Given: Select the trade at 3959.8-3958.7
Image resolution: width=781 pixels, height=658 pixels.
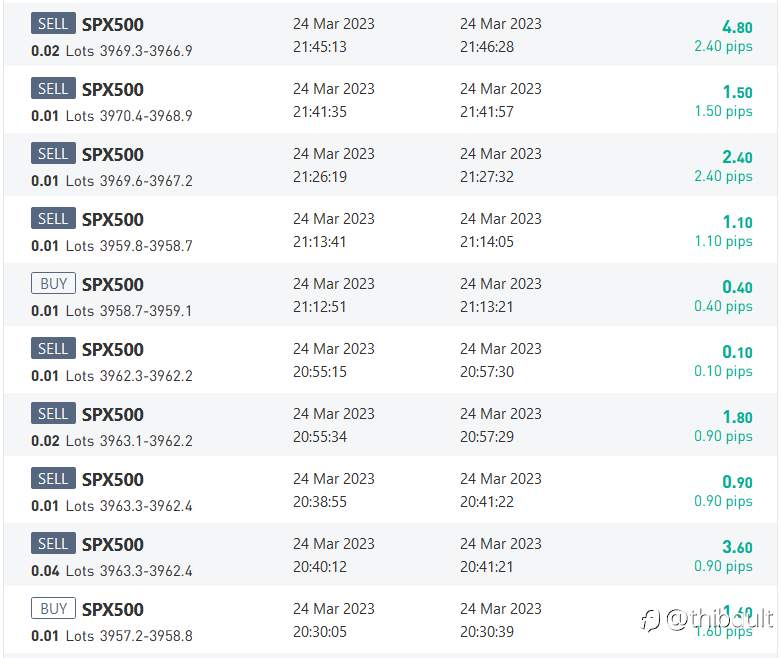Looking at the screenshot, I should [390, 230].
